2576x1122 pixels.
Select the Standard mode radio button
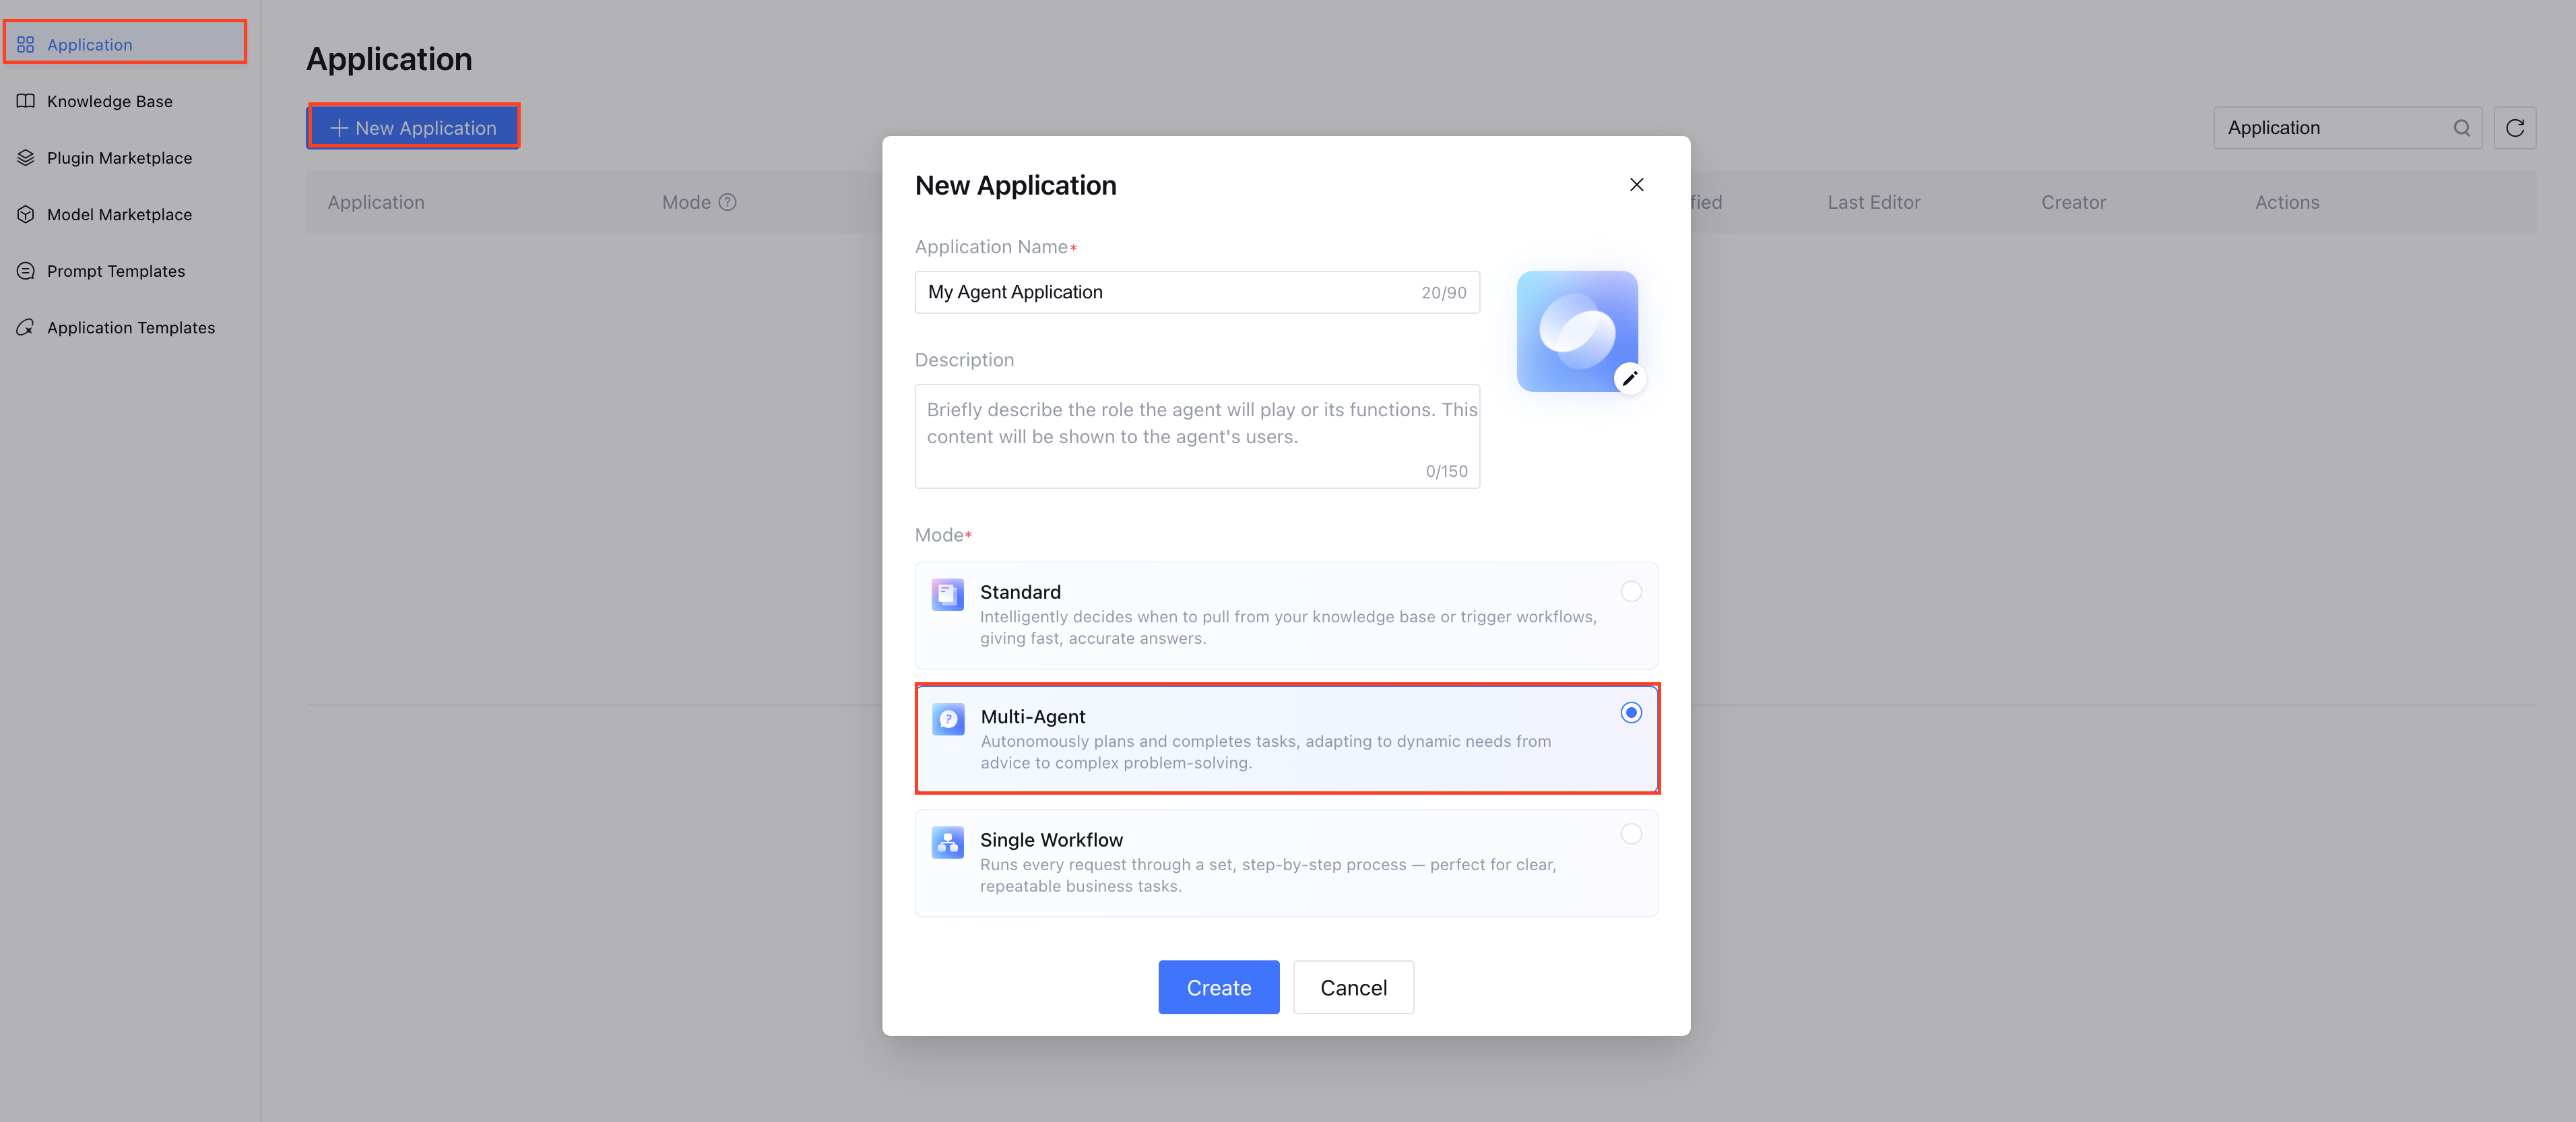coord(1630,591)
